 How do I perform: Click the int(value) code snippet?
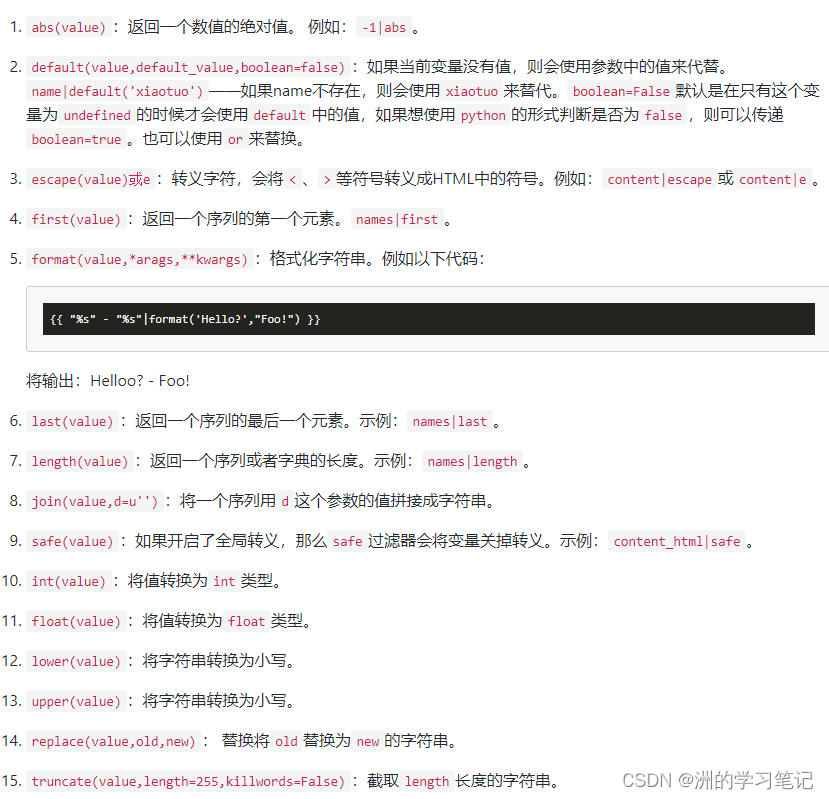(x=69, y=581)
